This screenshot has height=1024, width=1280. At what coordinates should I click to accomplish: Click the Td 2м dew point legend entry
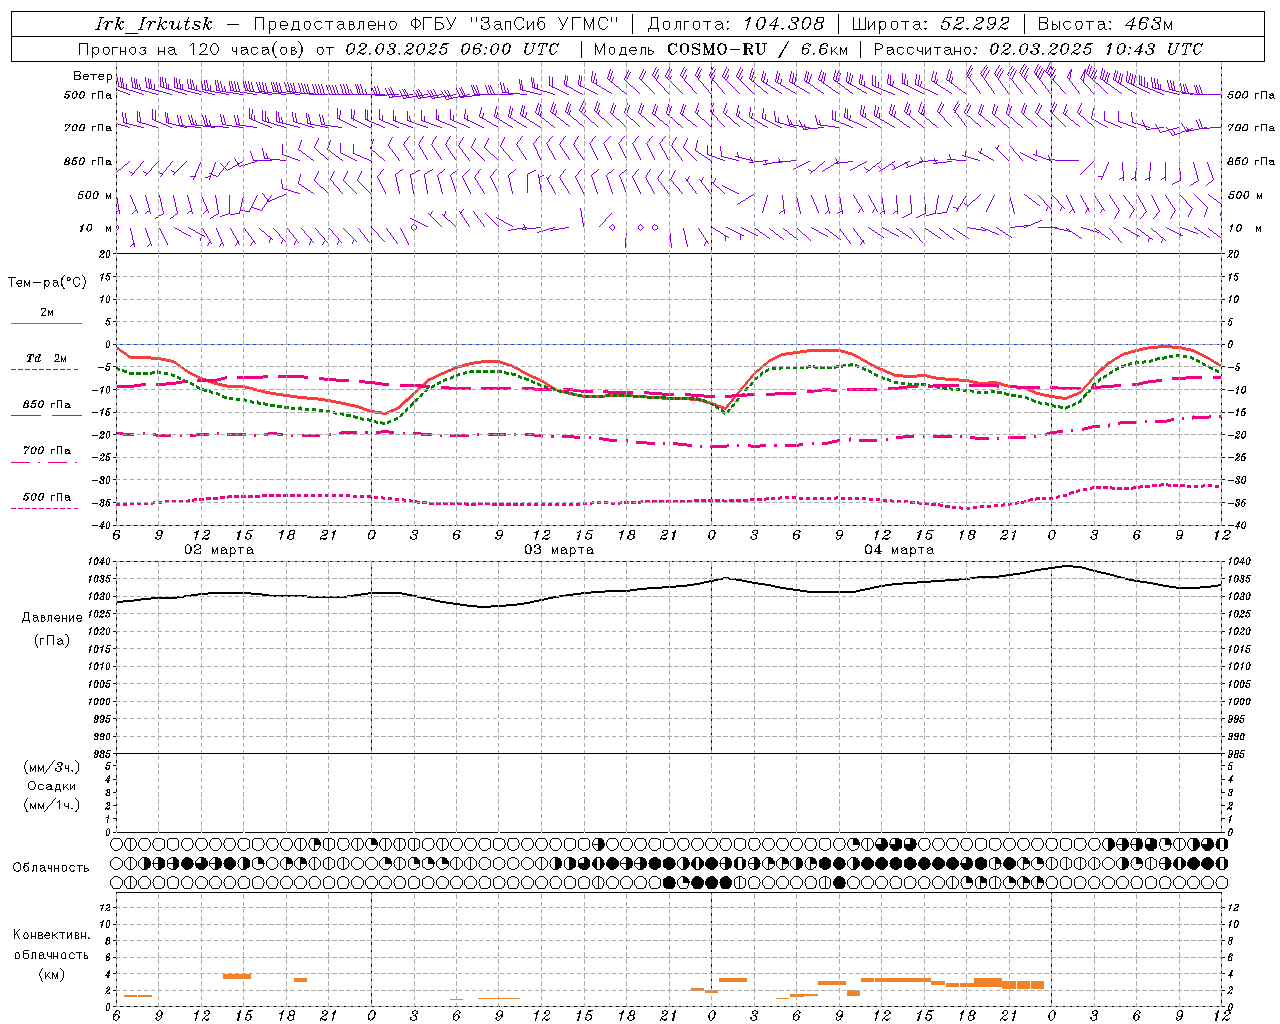(47, 358)
